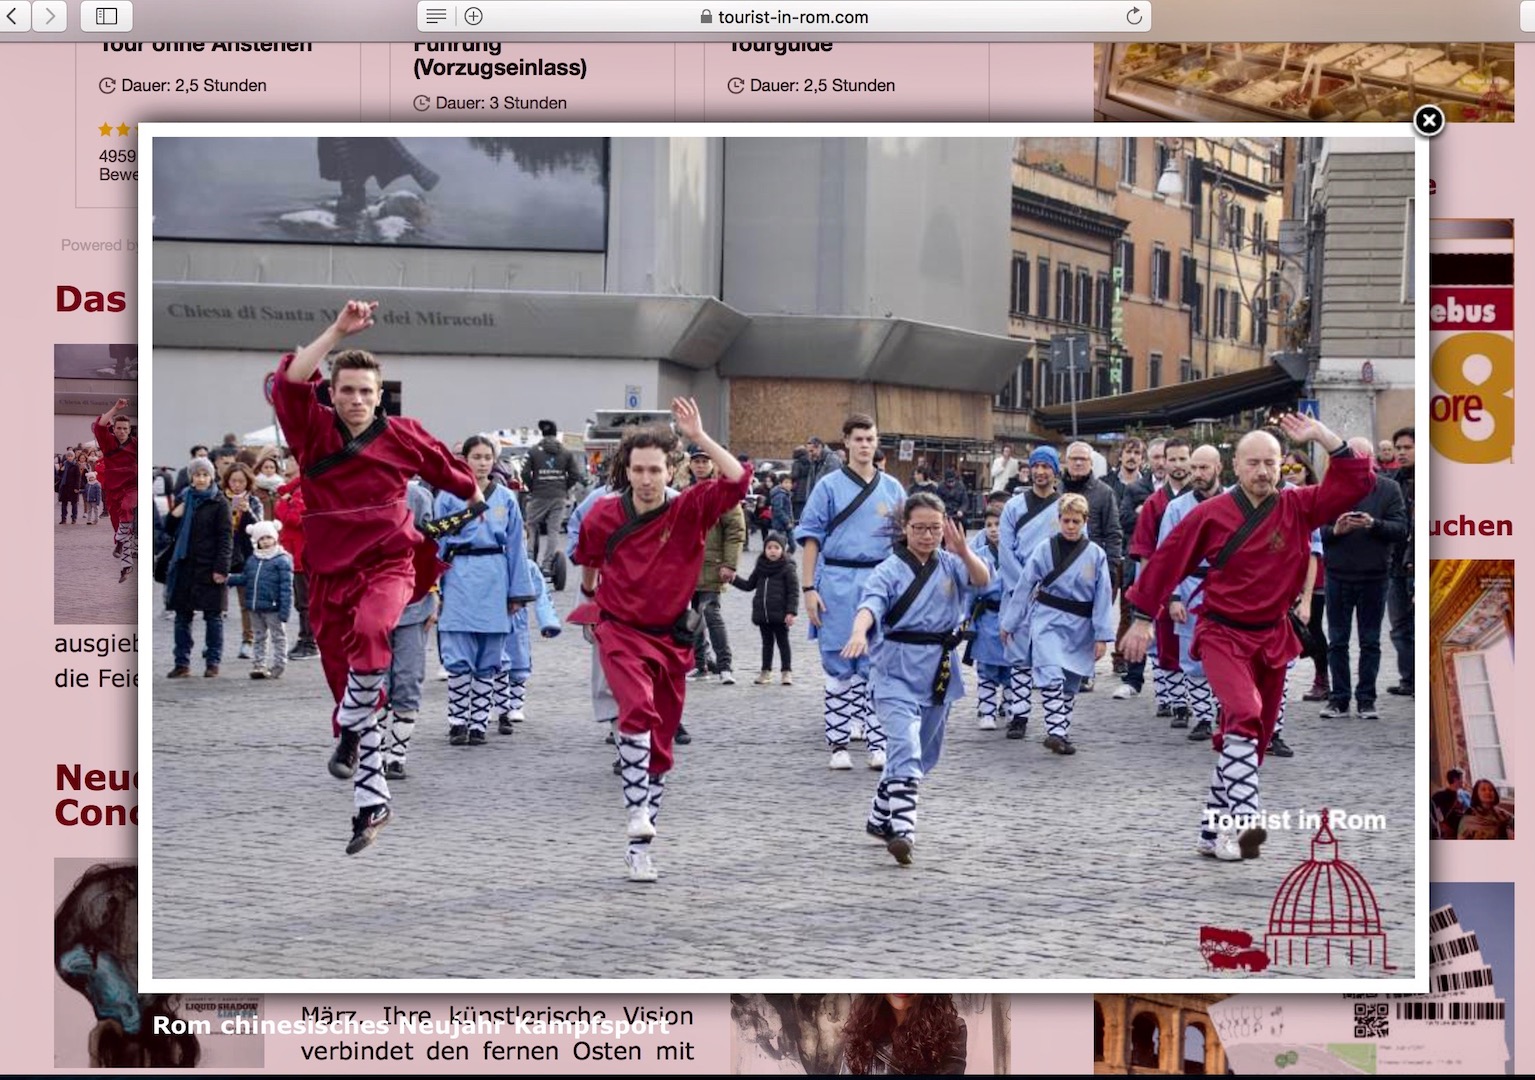
Task: Close the photo lightbox with the X
Action: (1428, 121)
